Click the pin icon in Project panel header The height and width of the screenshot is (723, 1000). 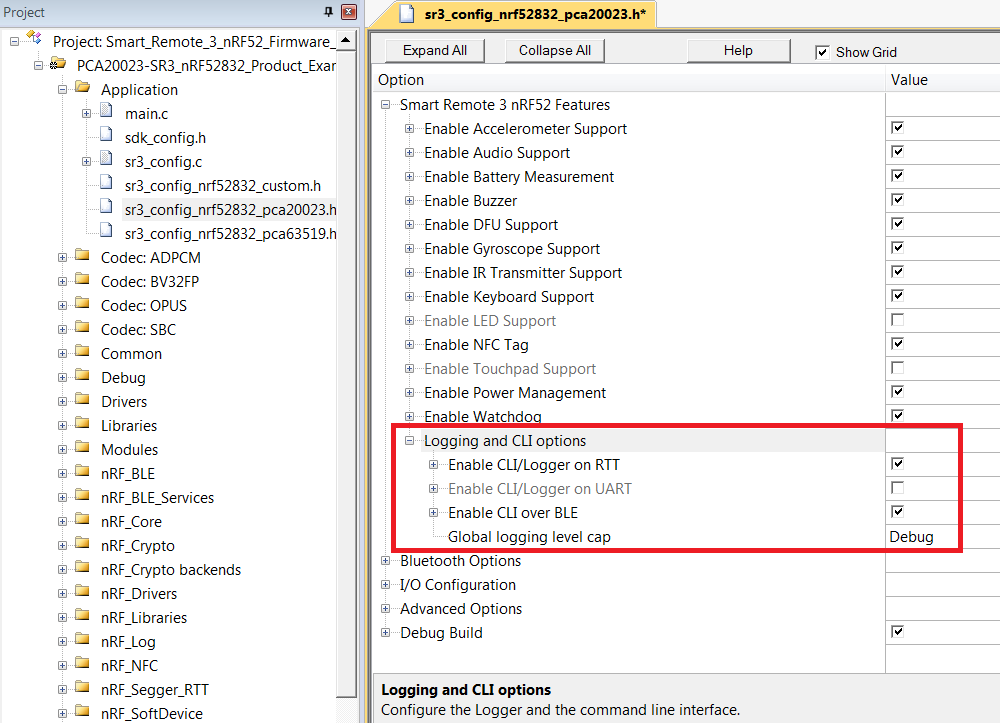click(x=328, y=11)
